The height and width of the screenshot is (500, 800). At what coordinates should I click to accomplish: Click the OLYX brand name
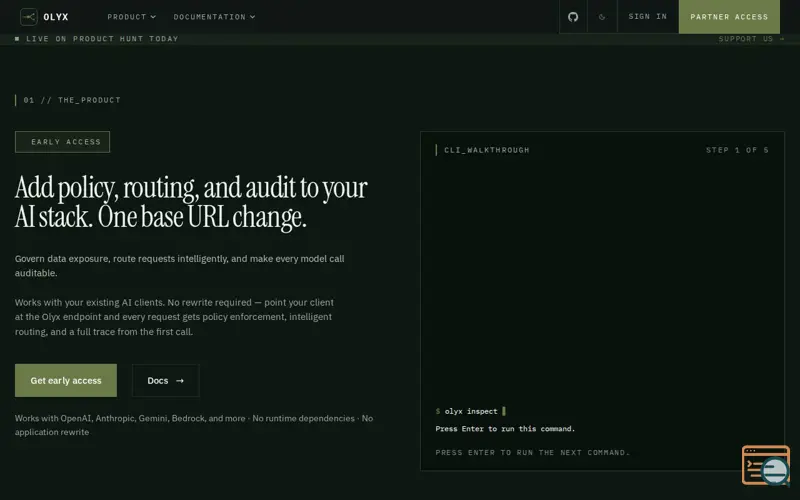56,17
